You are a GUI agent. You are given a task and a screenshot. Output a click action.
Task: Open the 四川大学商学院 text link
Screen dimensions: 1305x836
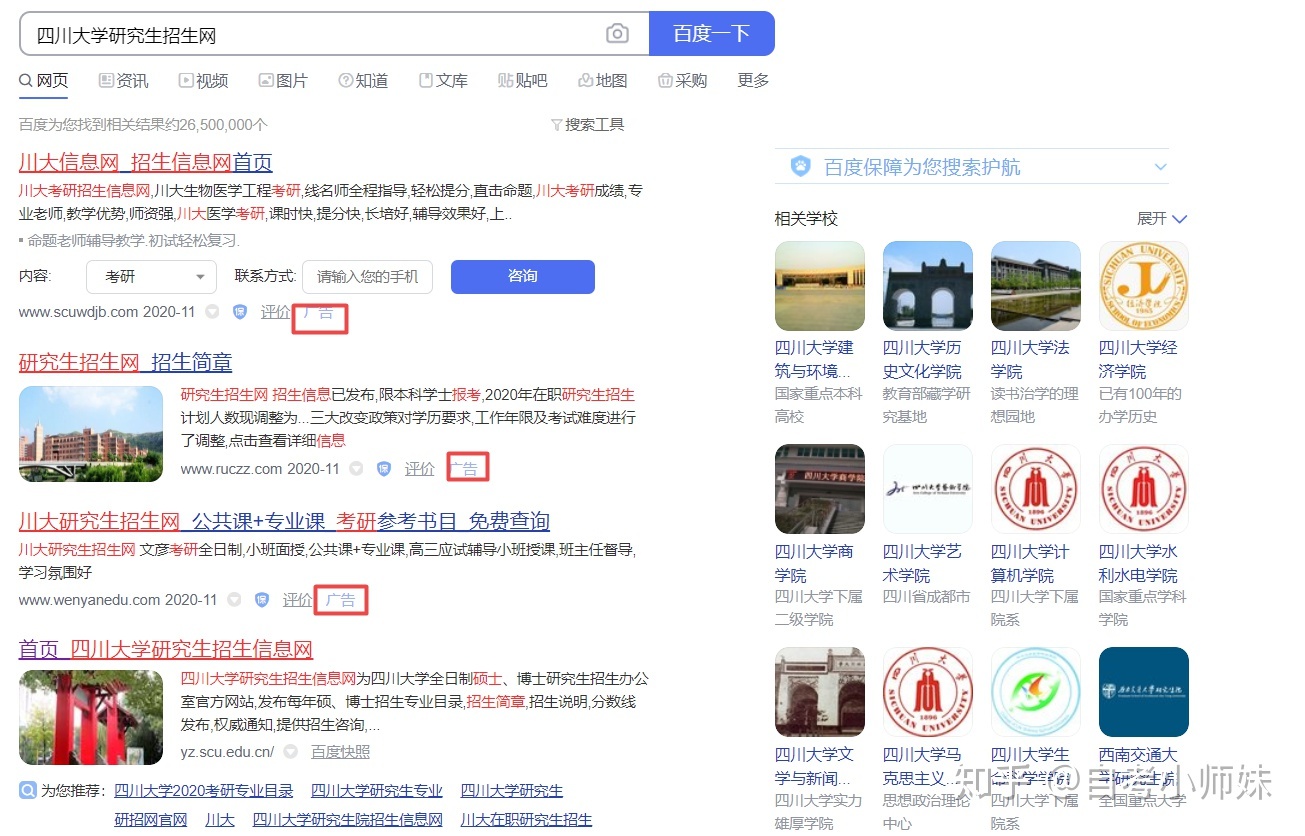(x=814, y=563)
